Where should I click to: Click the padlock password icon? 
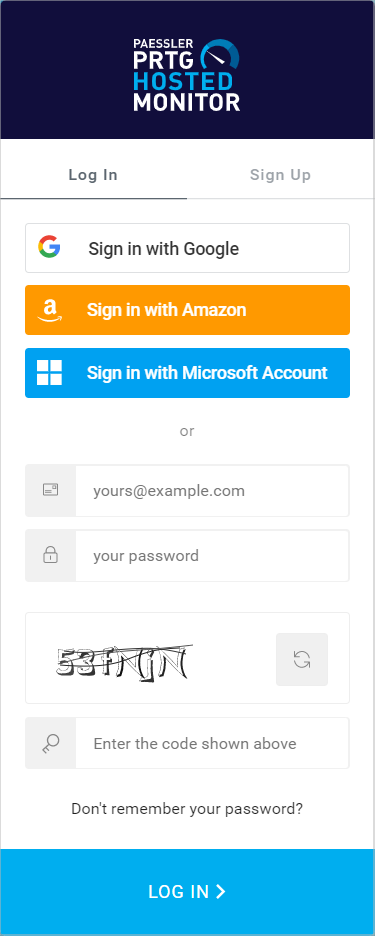click(x=50, y=555)
